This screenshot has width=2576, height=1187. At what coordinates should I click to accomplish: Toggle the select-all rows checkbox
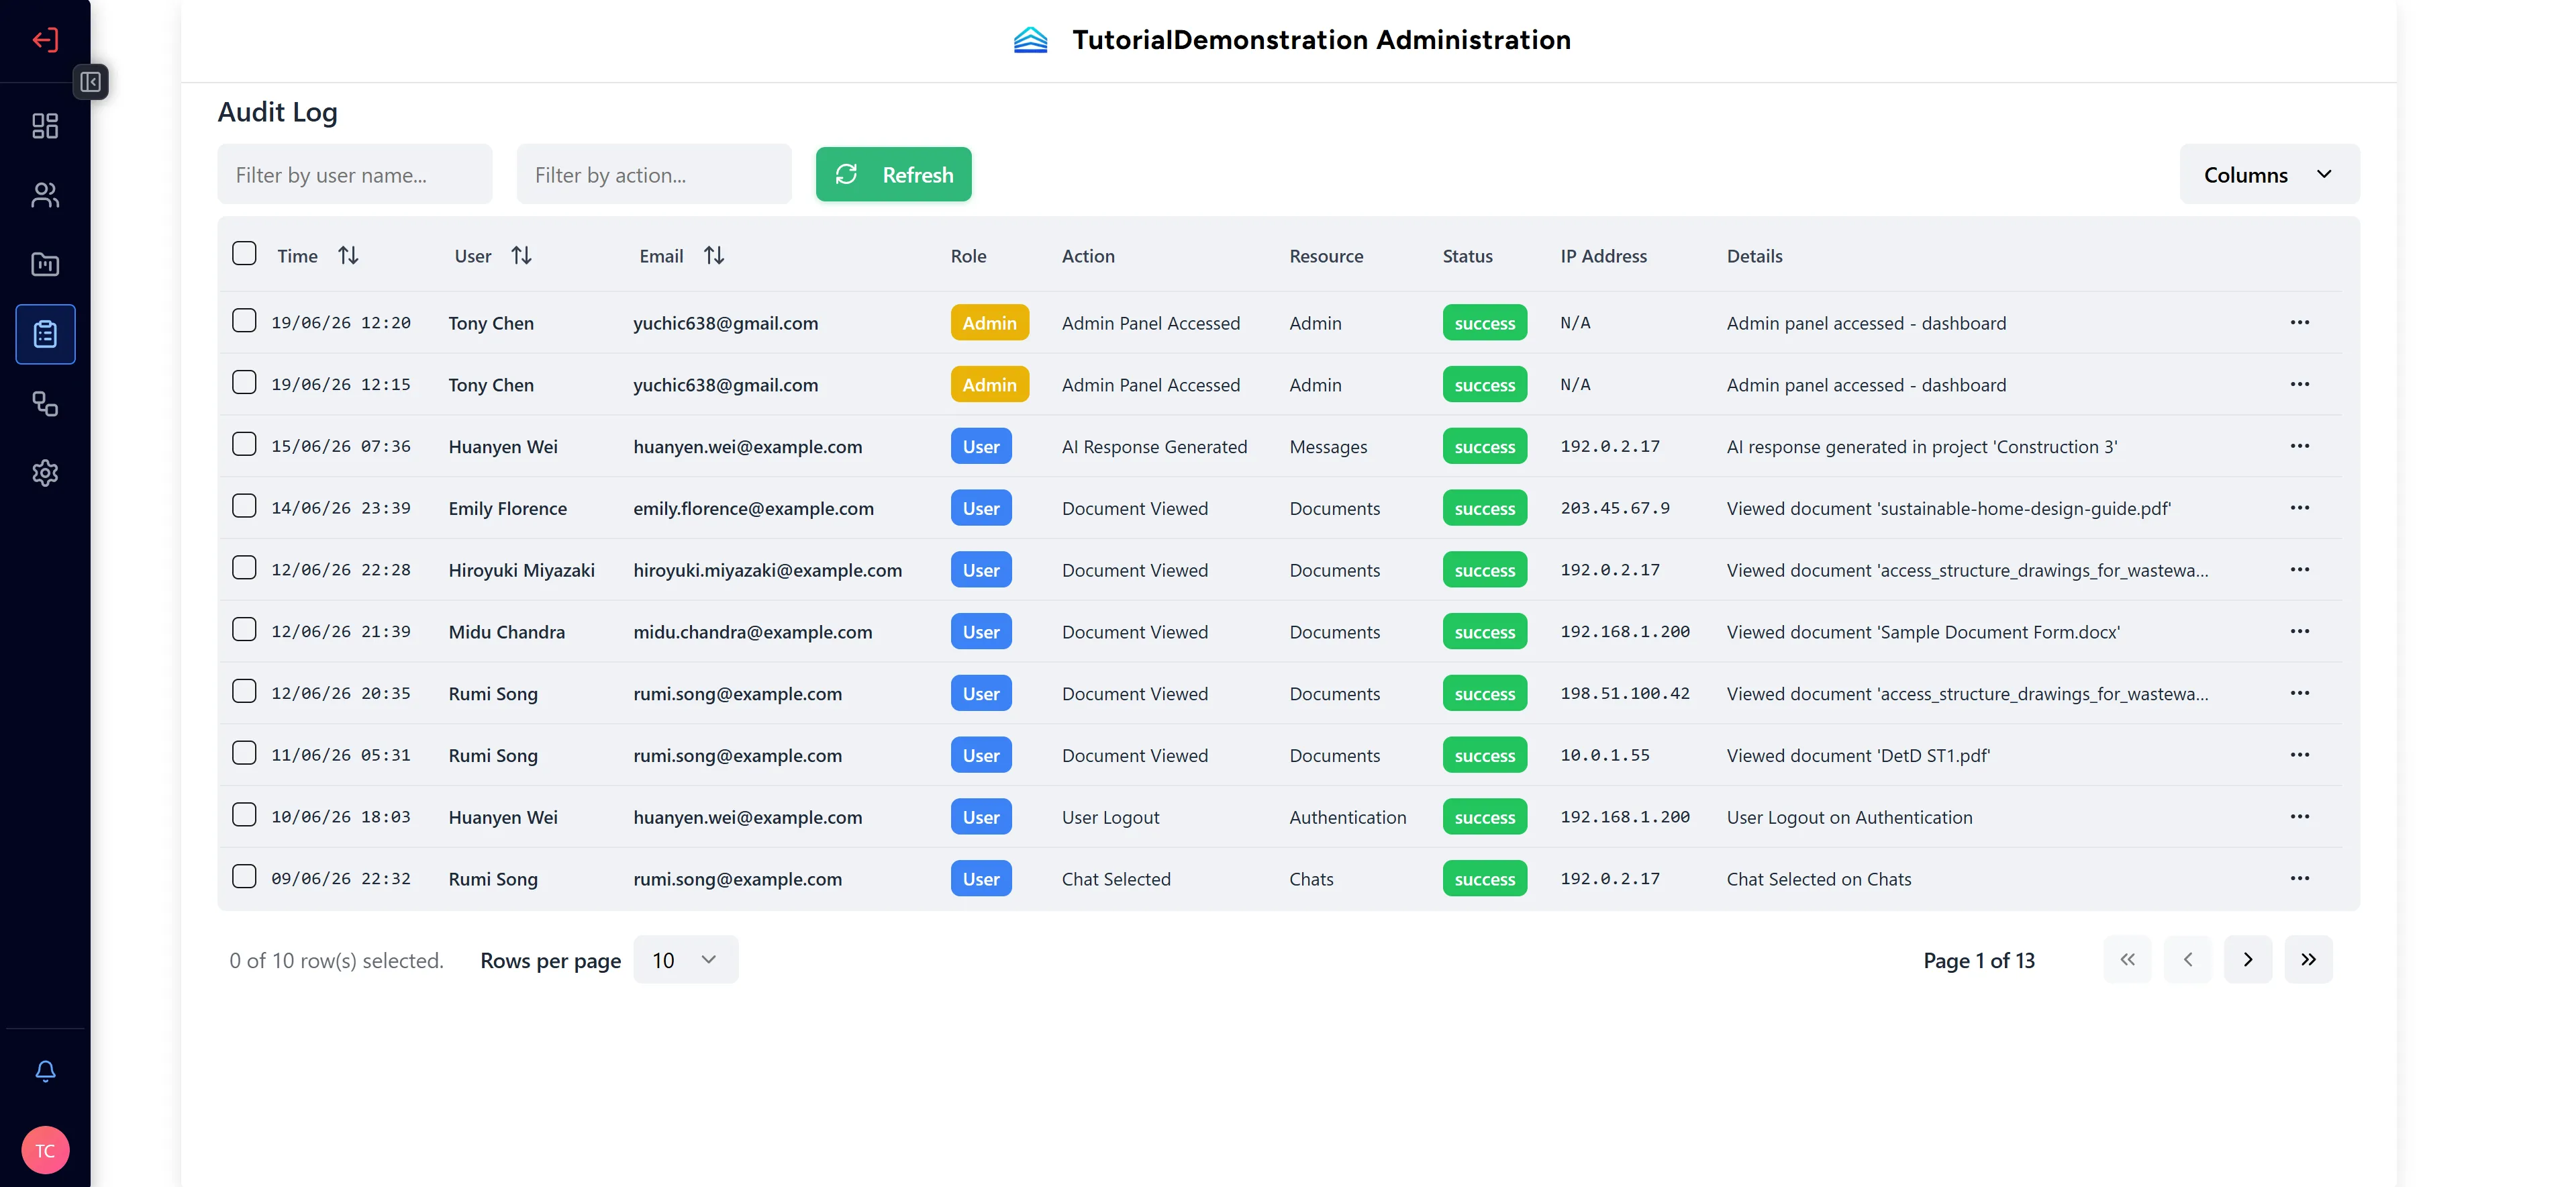tap(244, 253)
